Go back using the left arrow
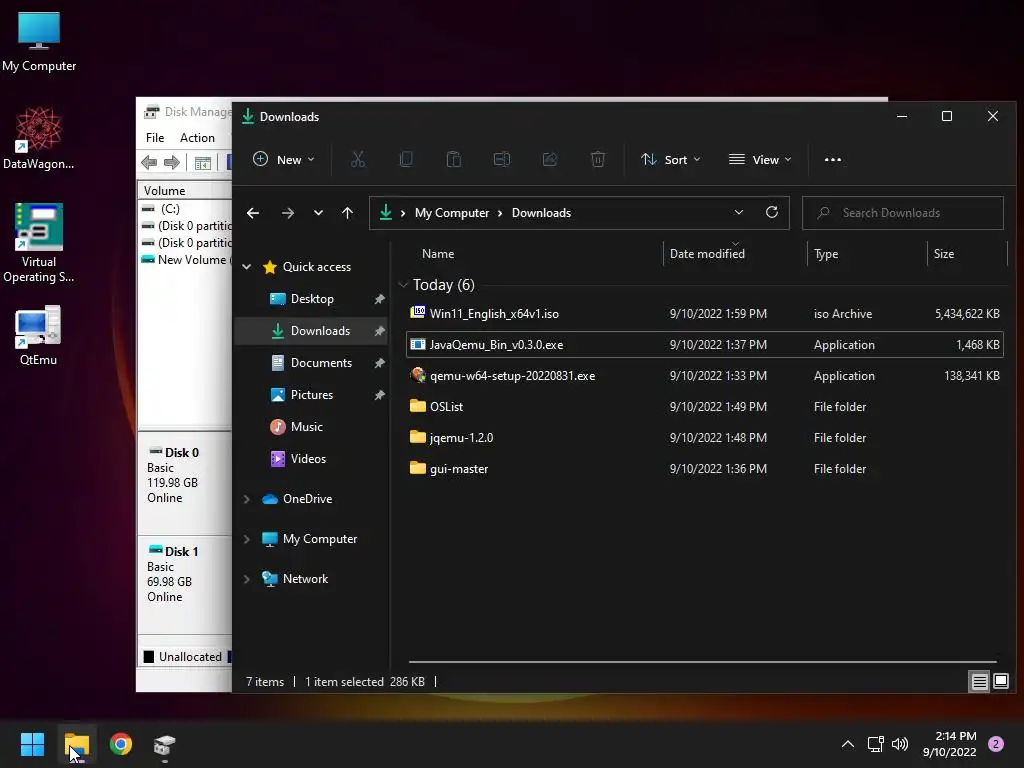1024x768 pixels. click(253, 213)
